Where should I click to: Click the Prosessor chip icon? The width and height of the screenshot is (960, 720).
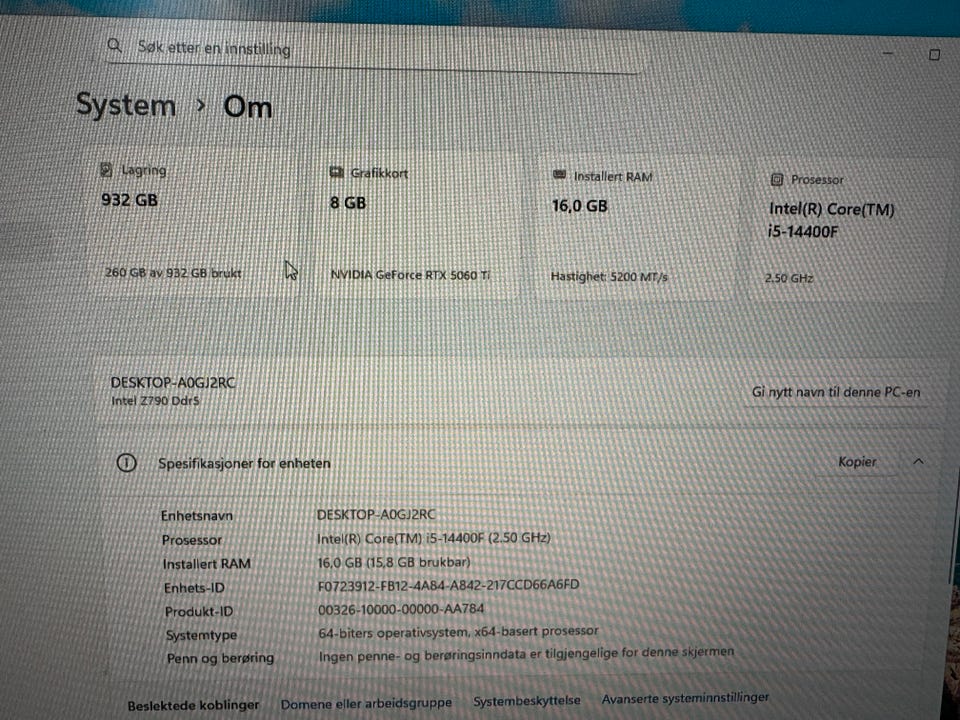pos(776,179)
